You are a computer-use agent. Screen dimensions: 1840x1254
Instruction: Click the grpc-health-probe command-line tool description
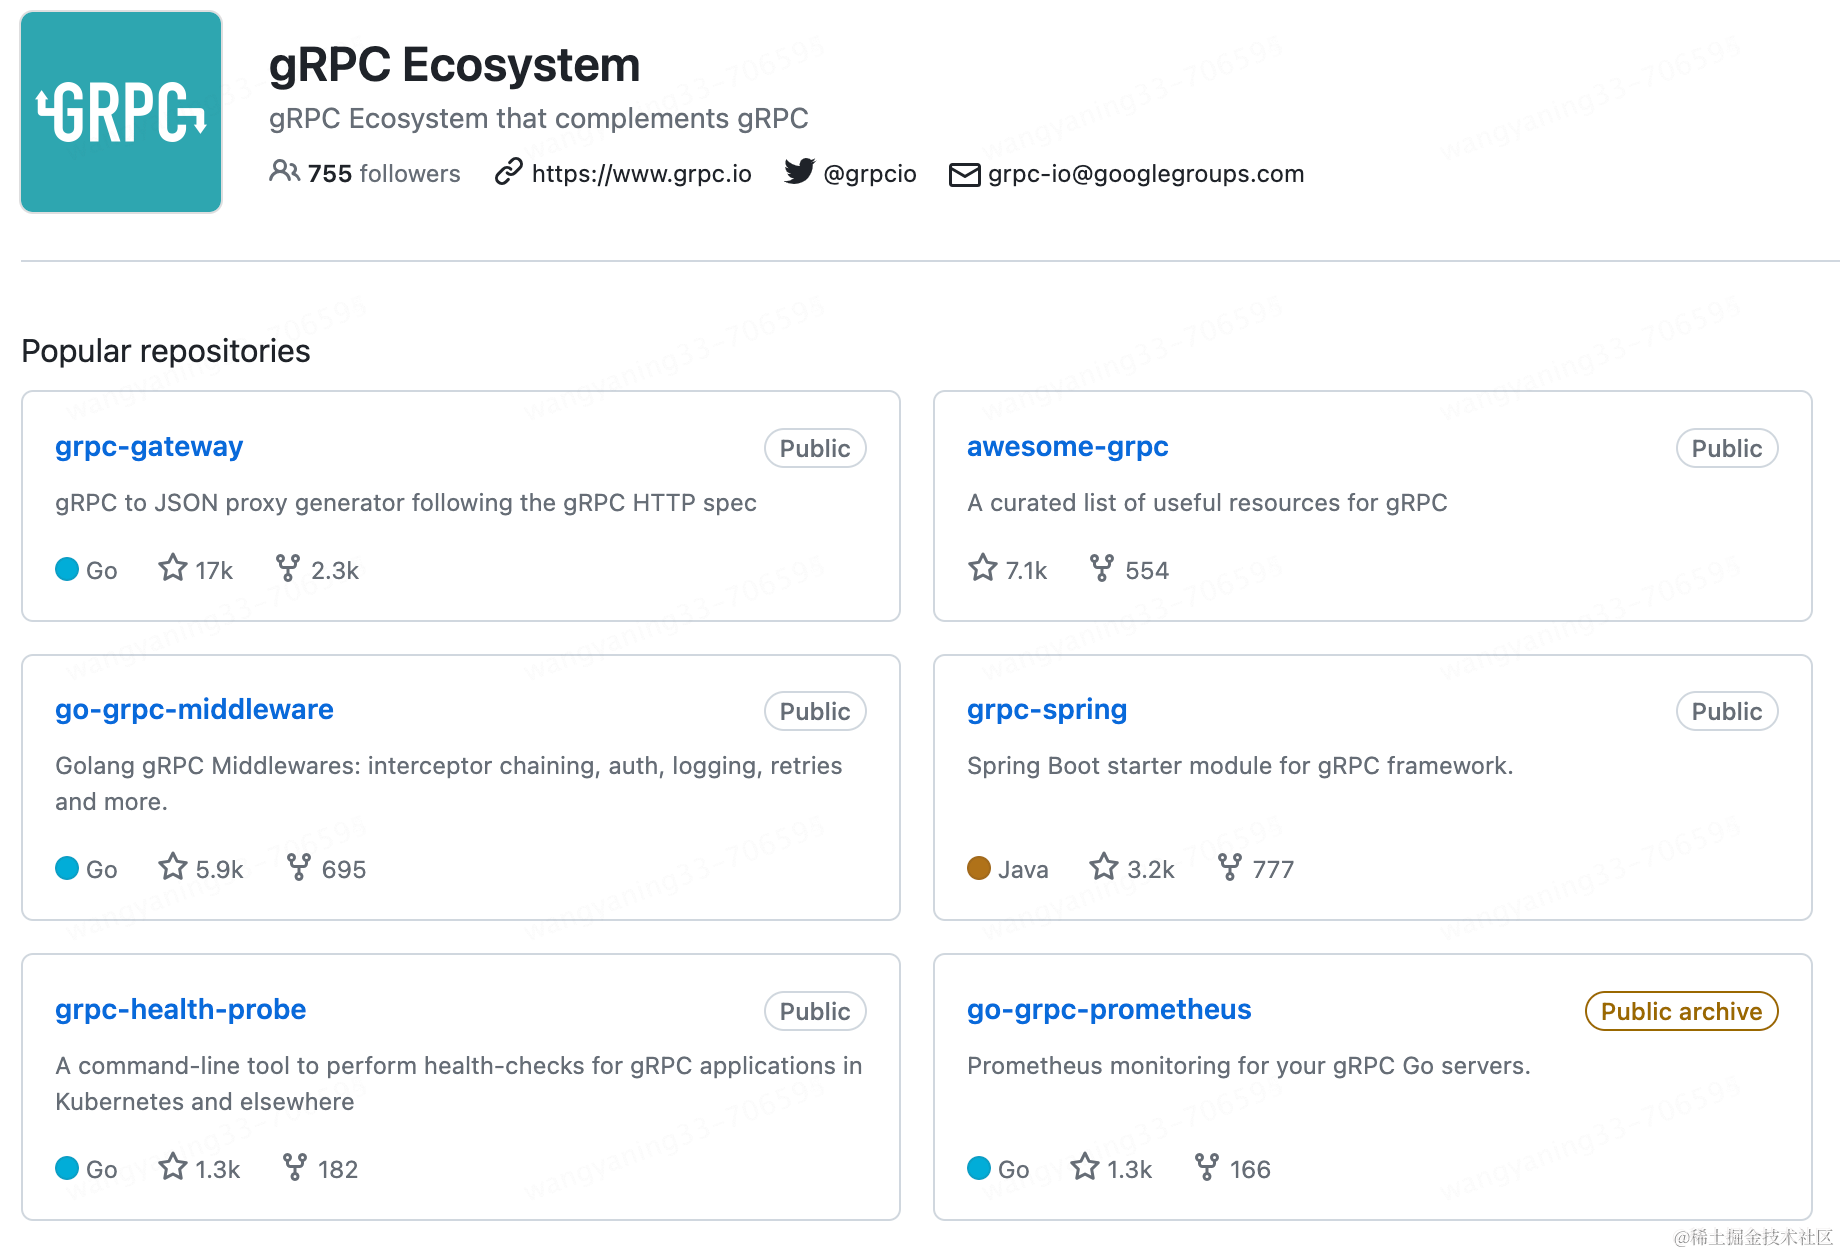click(459, 1083)
